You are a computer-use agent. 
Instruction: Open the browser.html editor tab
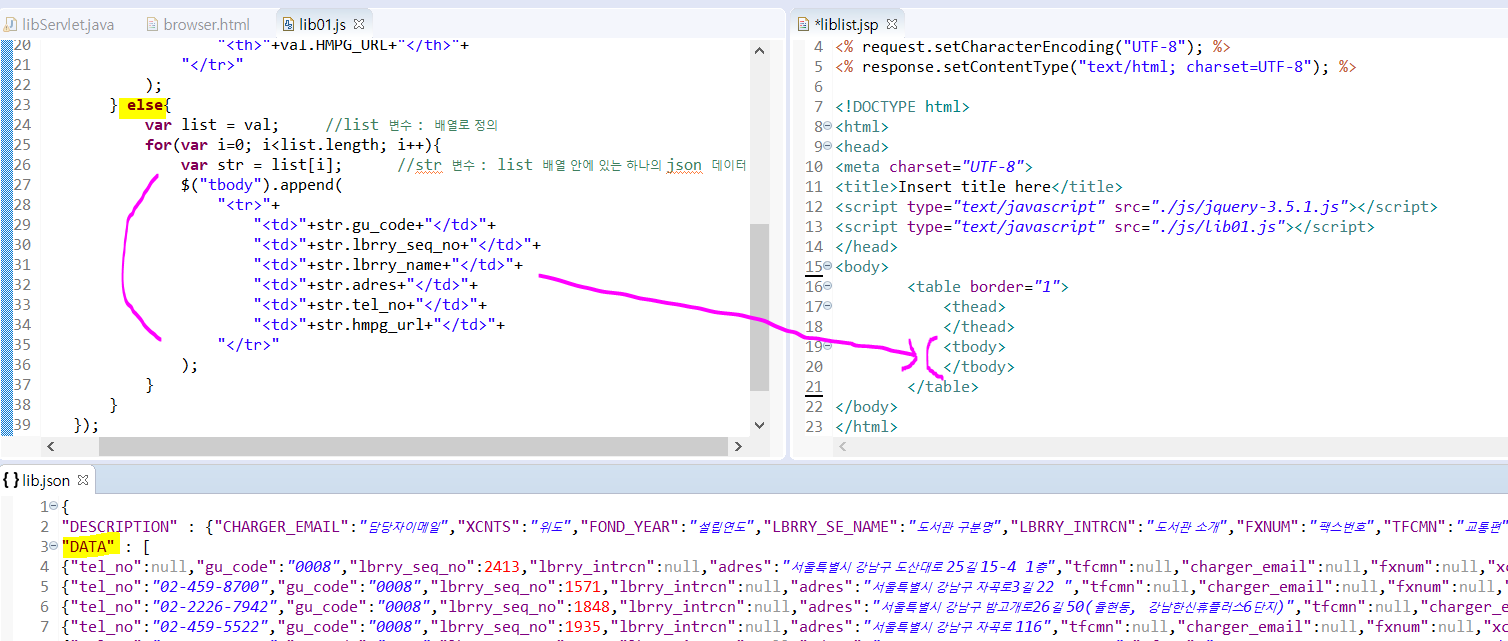[206, 23]
